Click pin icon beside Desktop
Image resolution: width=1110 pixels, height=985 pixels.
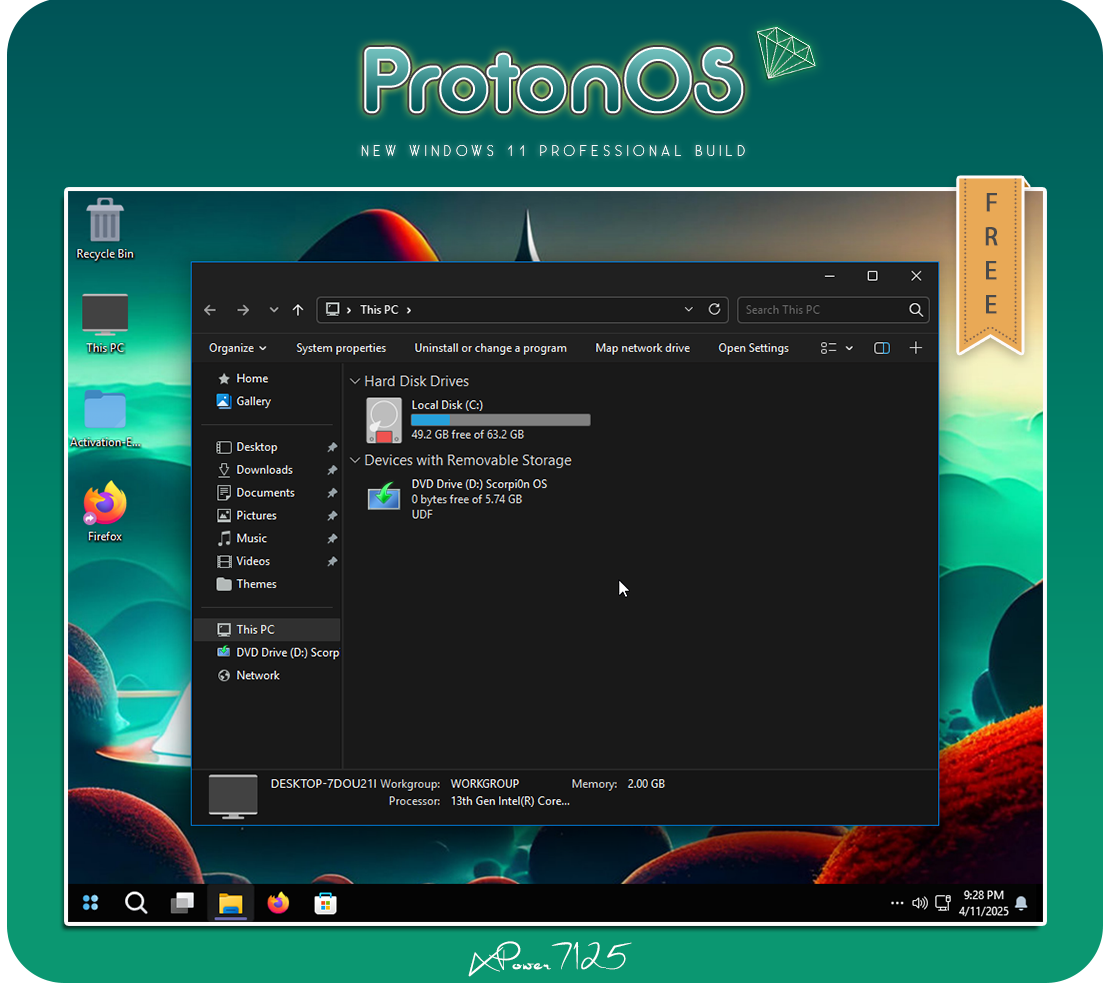pyautogui.click(x=331, y=448)
